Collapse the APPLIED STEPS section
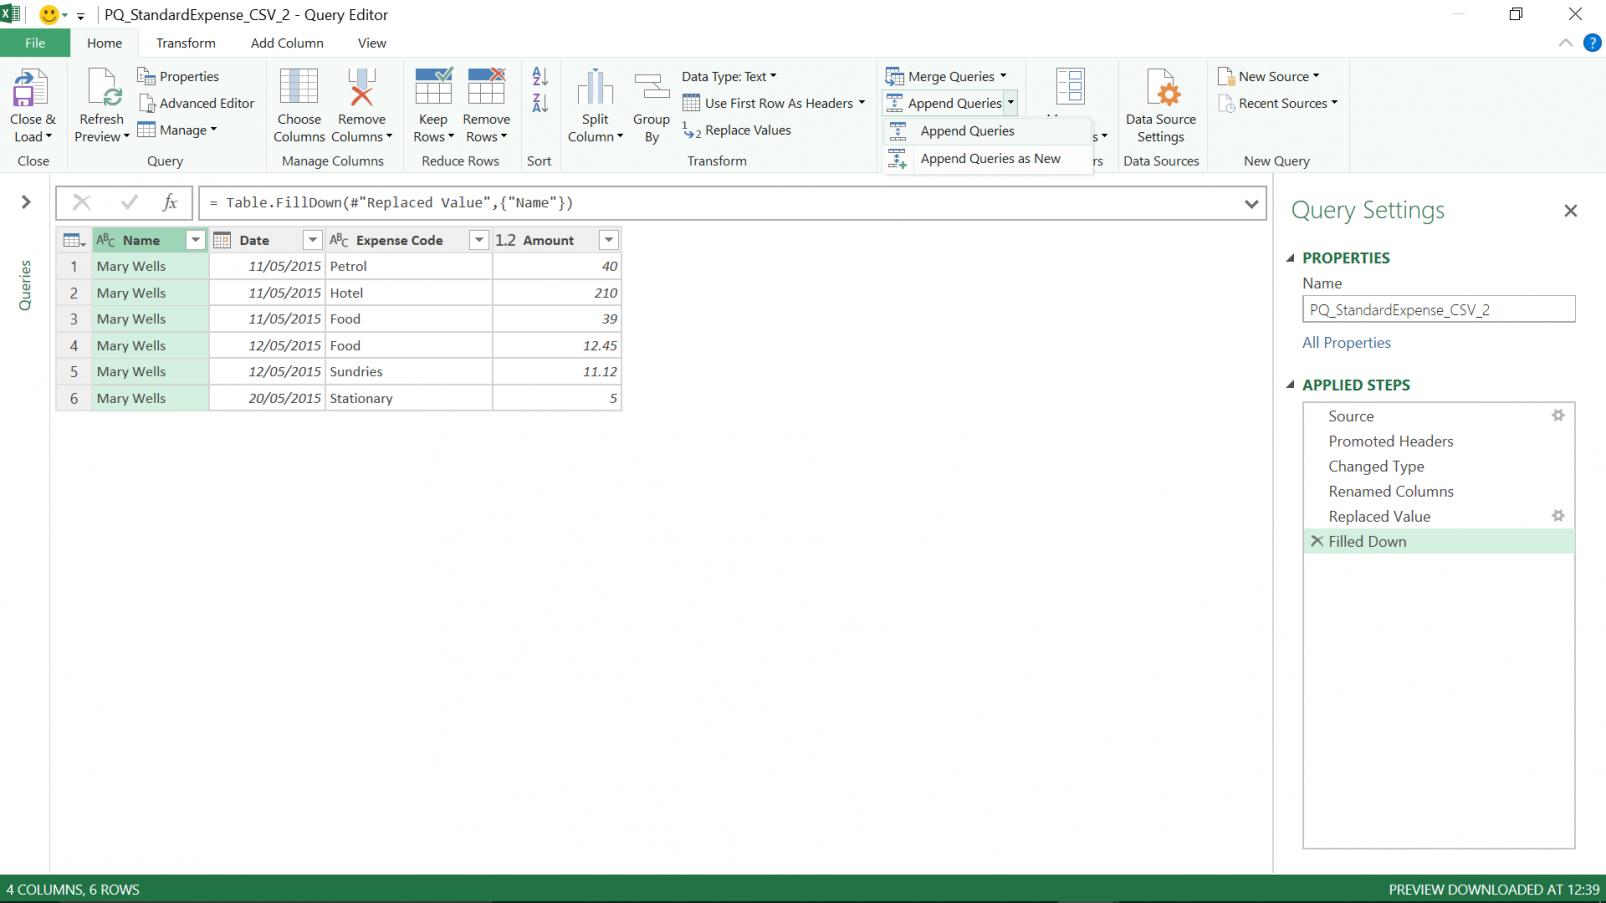 [1290, 385]
